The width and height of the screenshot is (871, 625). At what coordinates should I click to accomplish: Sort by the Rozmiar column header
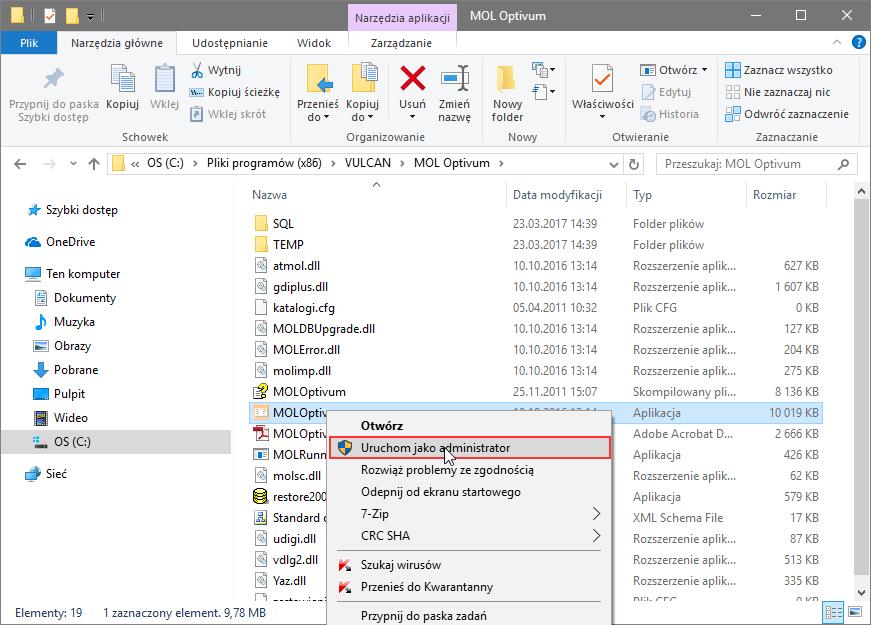point(774,195)
